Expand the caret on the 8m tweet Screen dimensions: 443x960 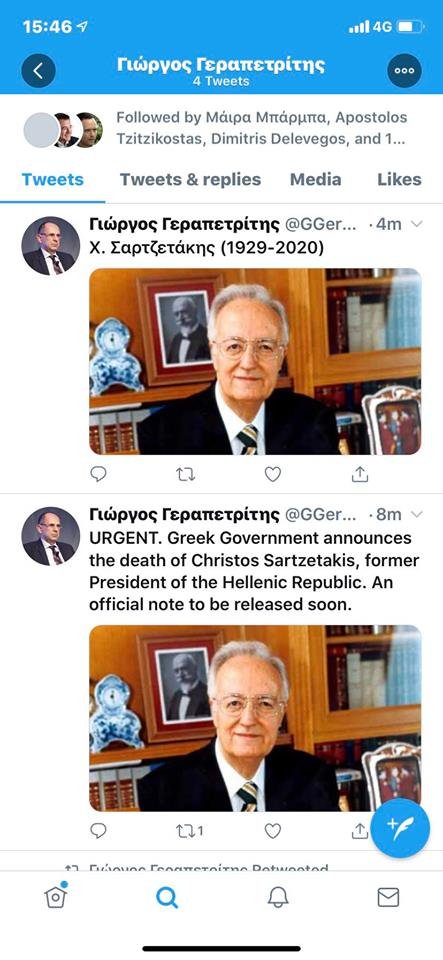(416, 514)
